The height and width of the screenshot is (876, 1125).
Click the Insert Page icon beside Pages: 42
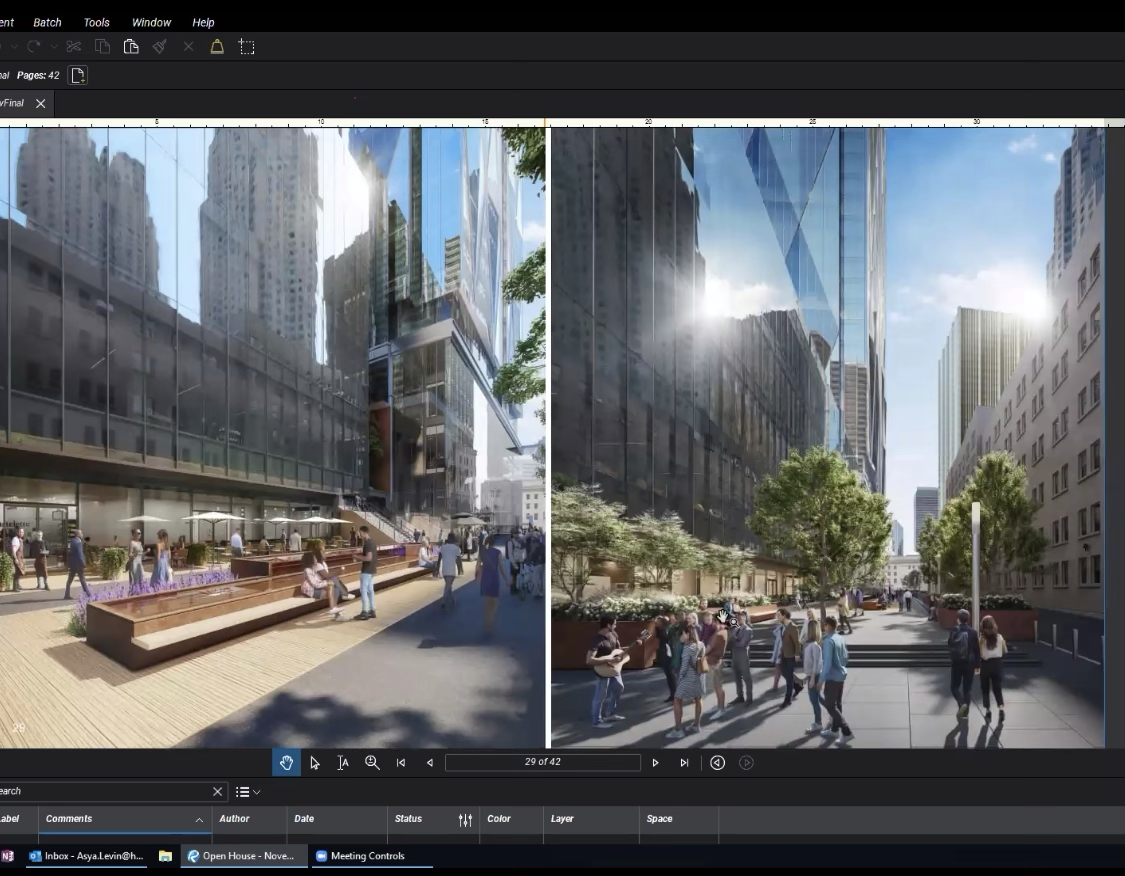tap(78, 75)
